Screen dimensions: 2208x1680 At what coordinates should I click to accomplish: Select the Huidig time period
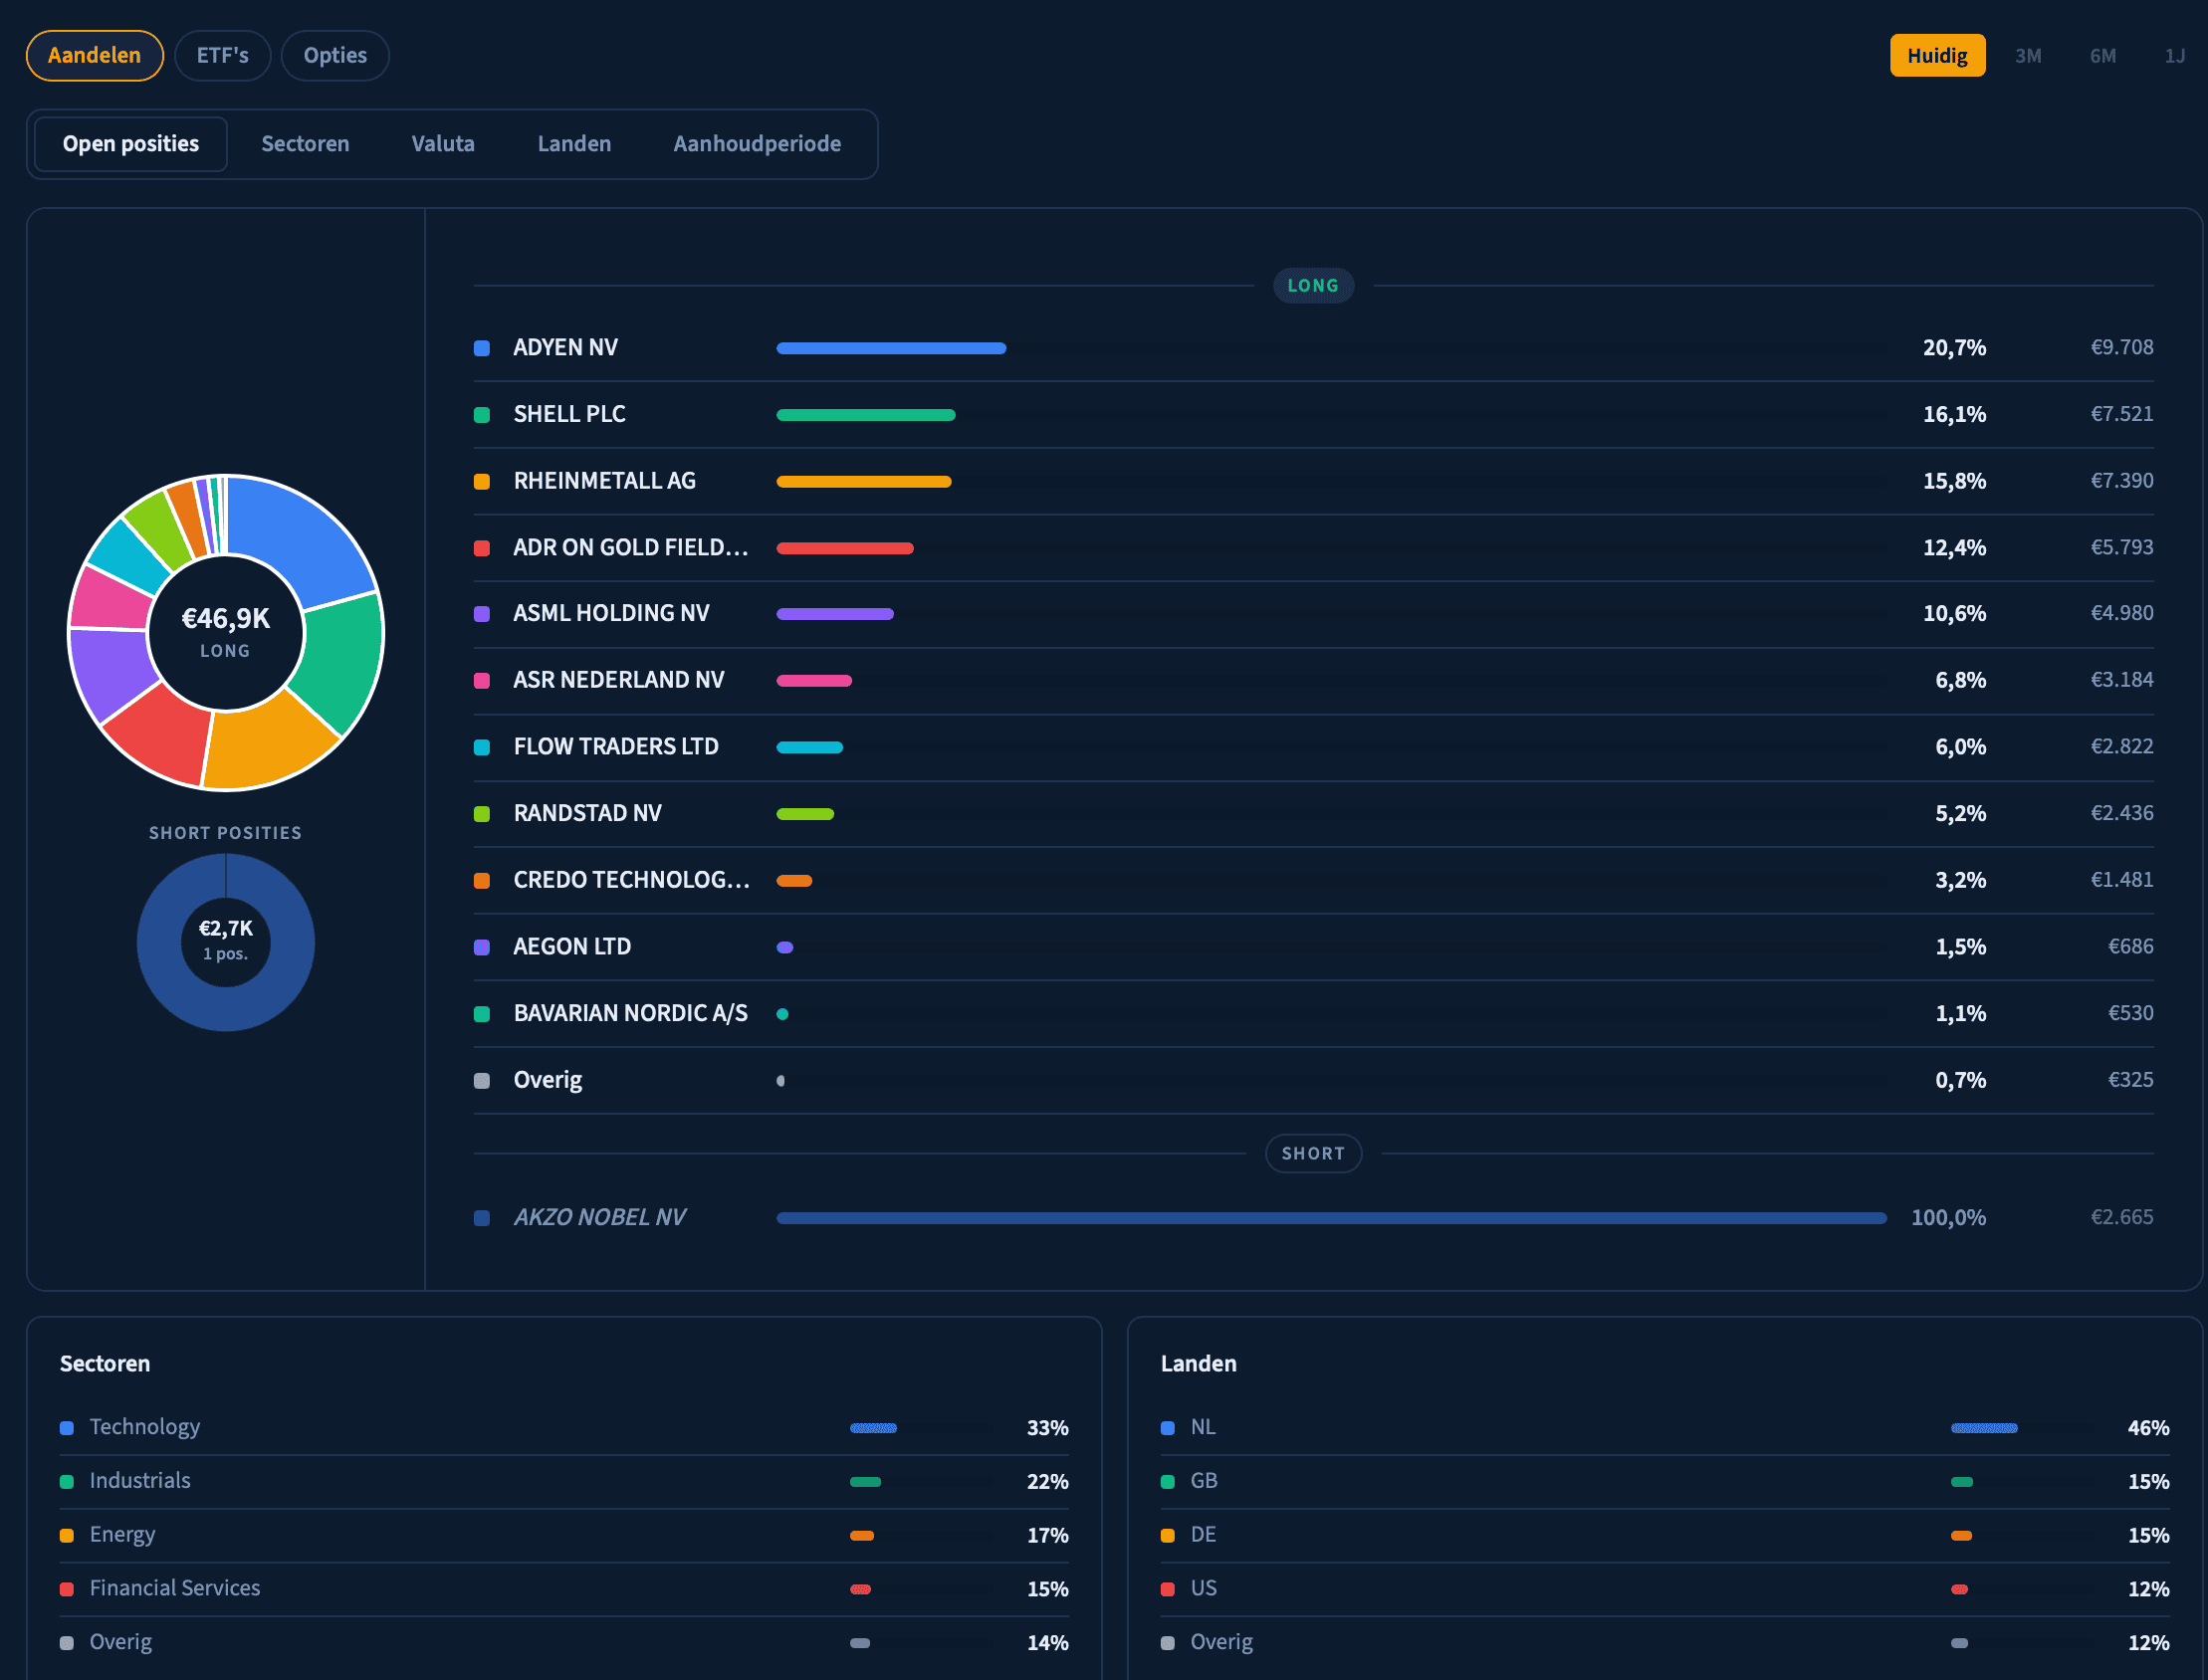pos(1936,55)
